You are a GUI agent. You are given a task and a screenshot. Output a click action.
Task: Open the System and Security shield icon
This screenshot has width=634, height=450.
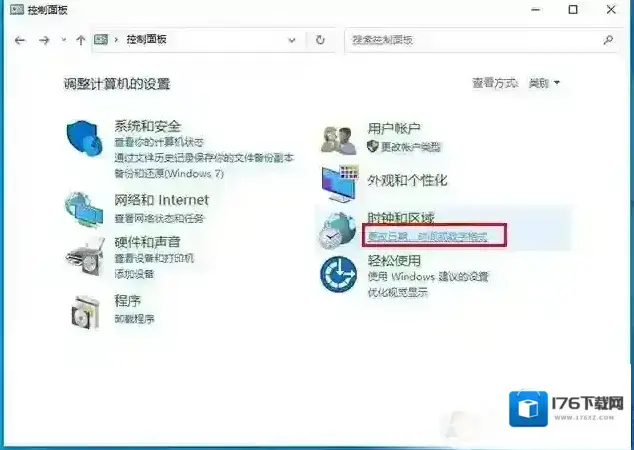coord(85,138)
